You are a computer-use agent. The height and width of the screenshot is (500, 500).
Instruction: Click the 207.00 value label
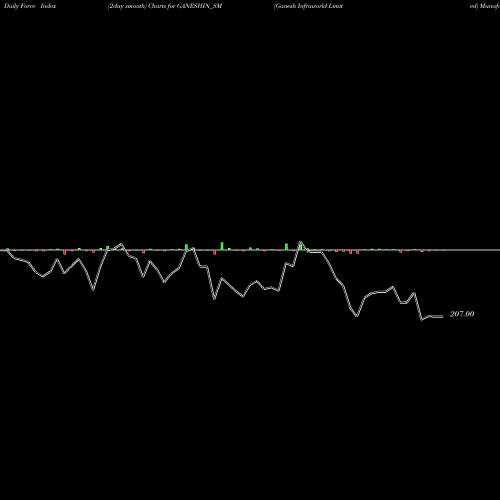[x=462, y=314]
